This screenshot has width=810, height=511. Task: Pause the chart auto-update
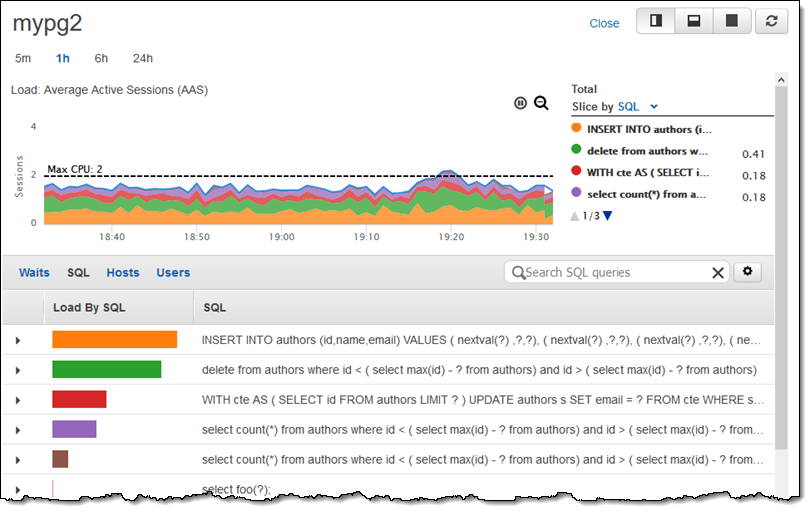(x=520, y=103)
